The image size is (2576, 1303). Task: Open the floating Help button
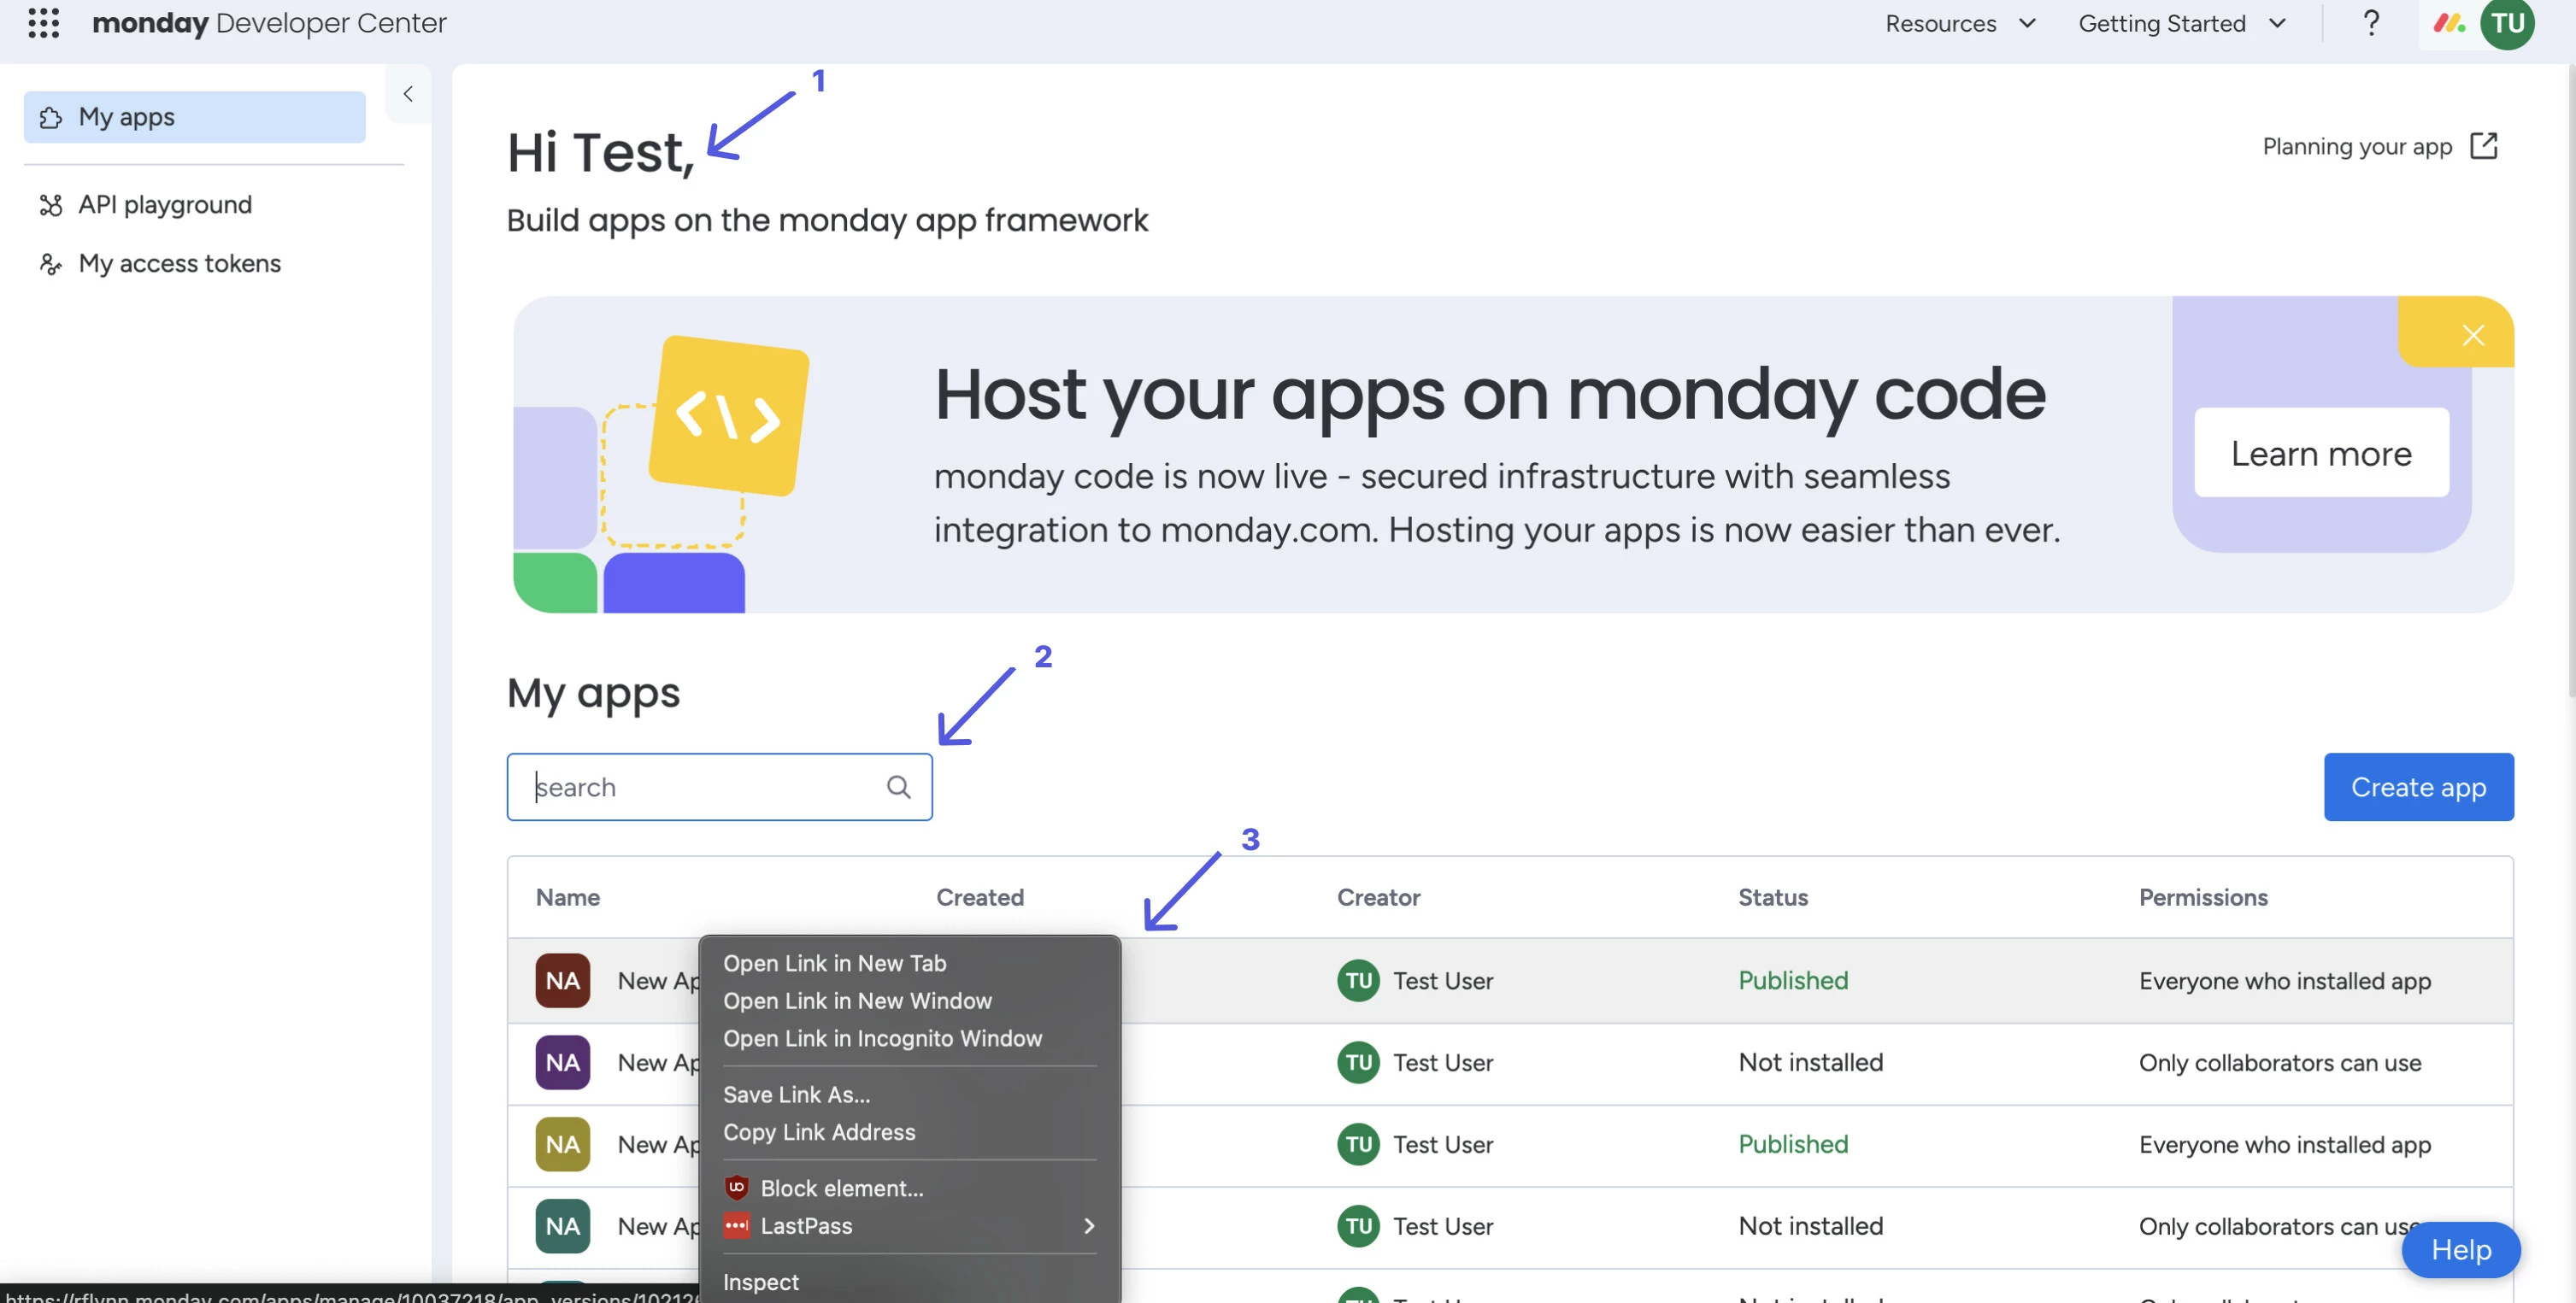coord(2459,1249)
